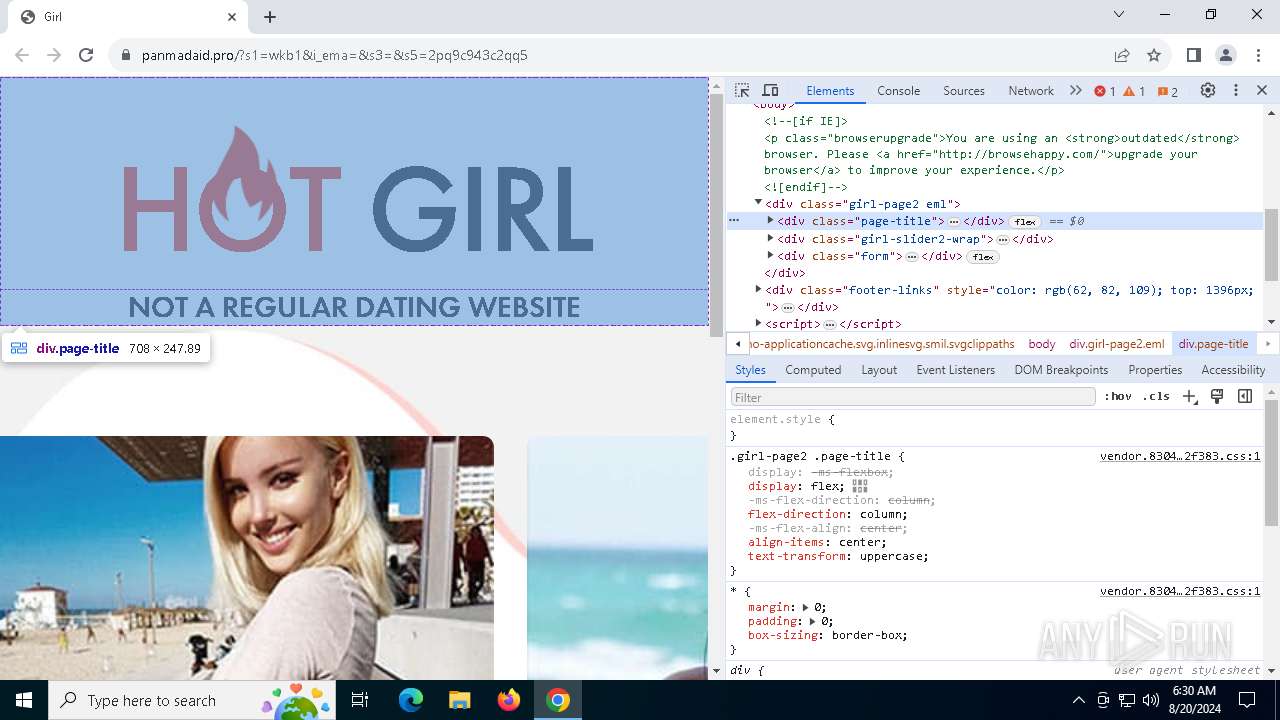Close the DevTools panel
The width and height of the screenshot is (1280, 720).
coord(1262,91)
